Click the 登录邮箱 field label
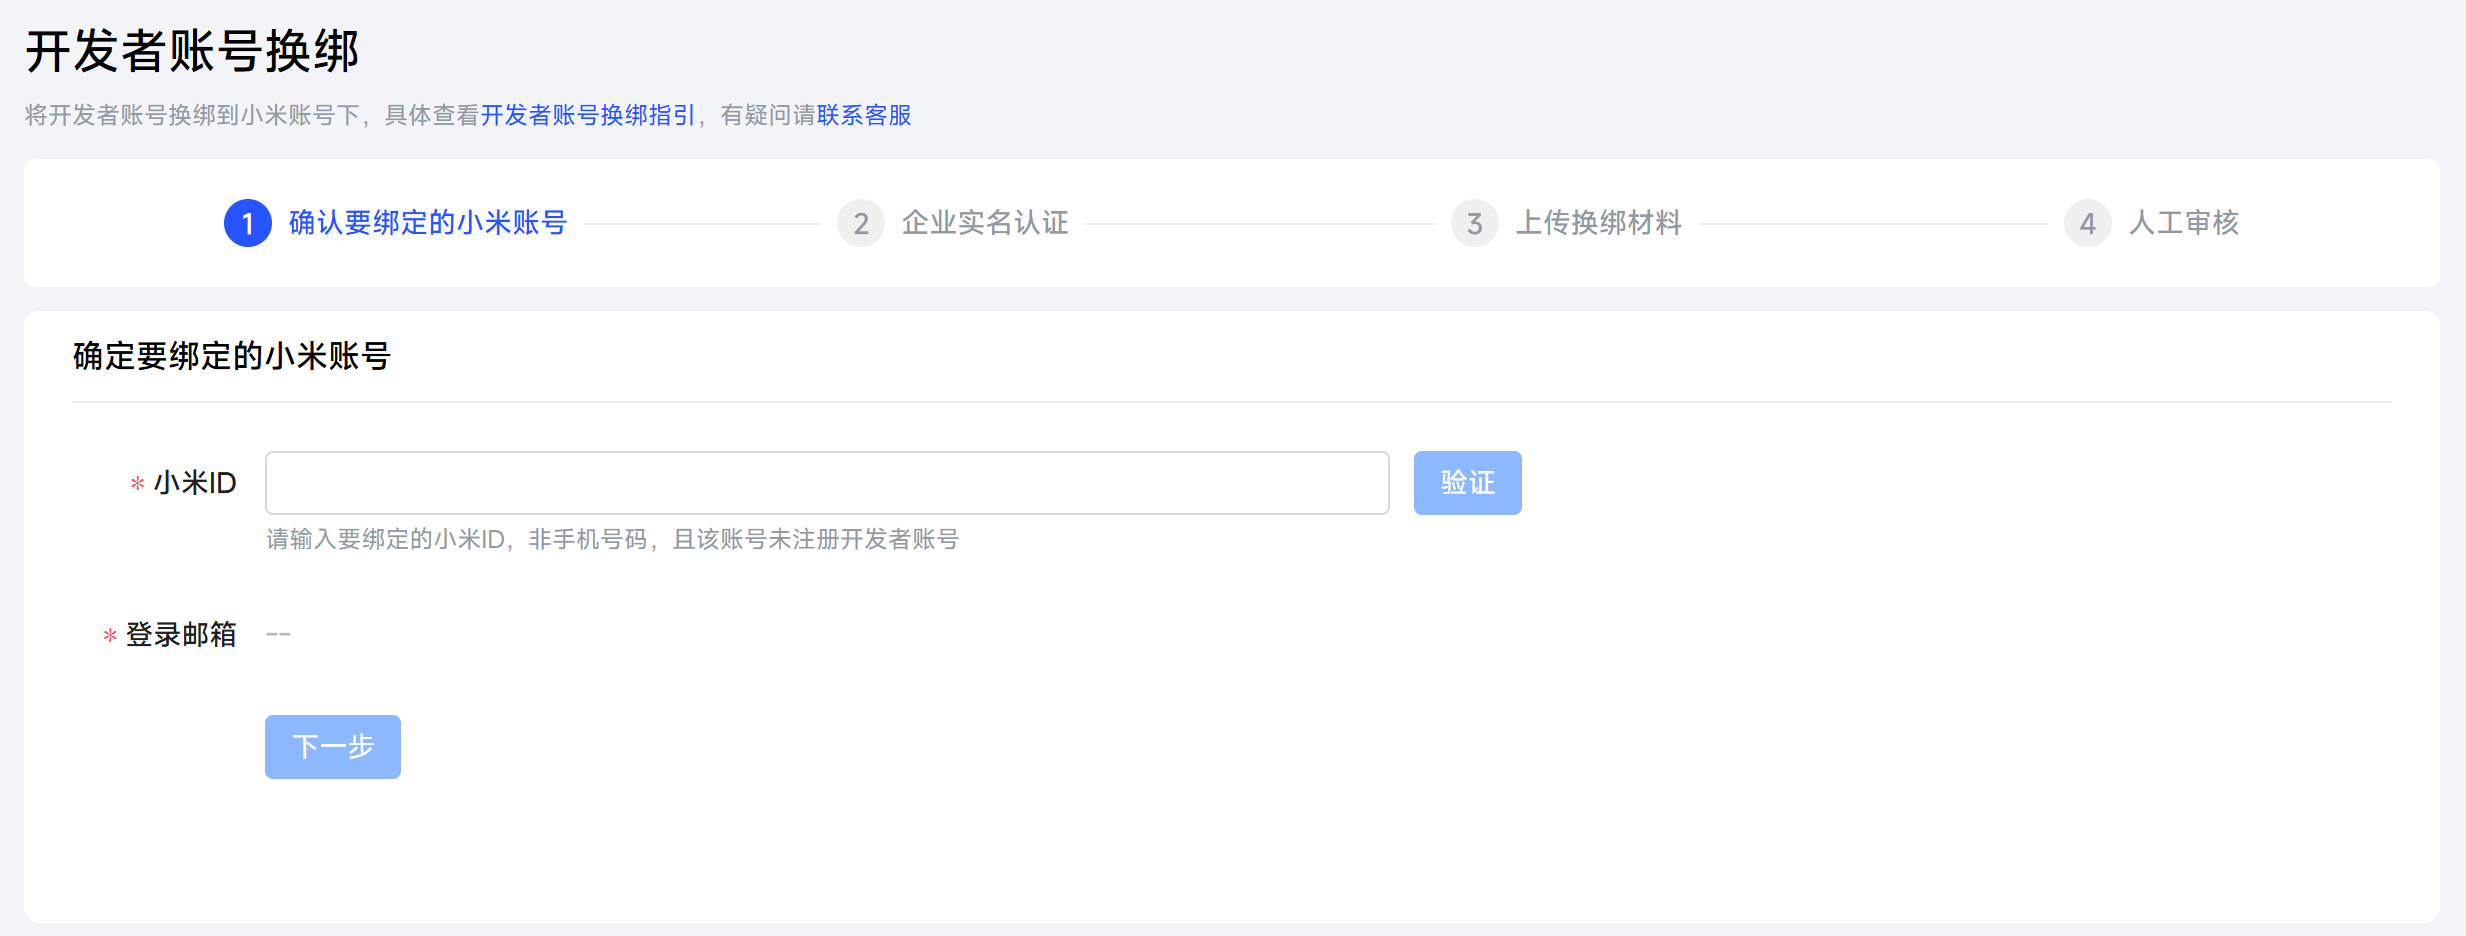The image size is (2466, 936). (x=181, y=634)
